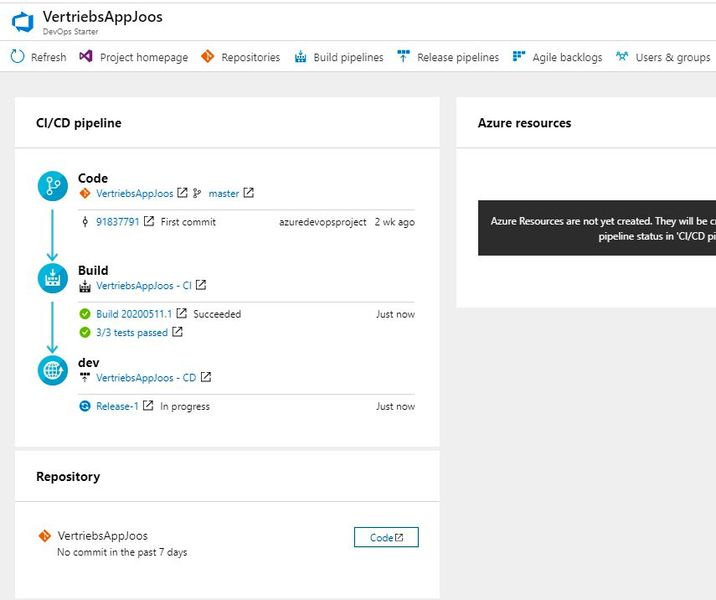Viewport: 716px width, 600px height.
Task: Open Build 20200511.1 link
Action: click(x=134, y=314)
